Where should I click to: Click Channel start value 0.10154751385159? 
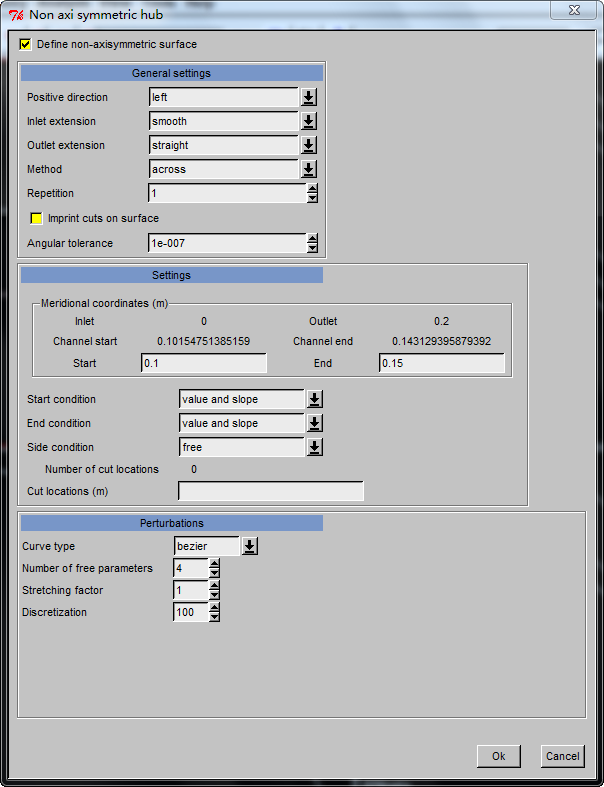[x=203, y=341]
